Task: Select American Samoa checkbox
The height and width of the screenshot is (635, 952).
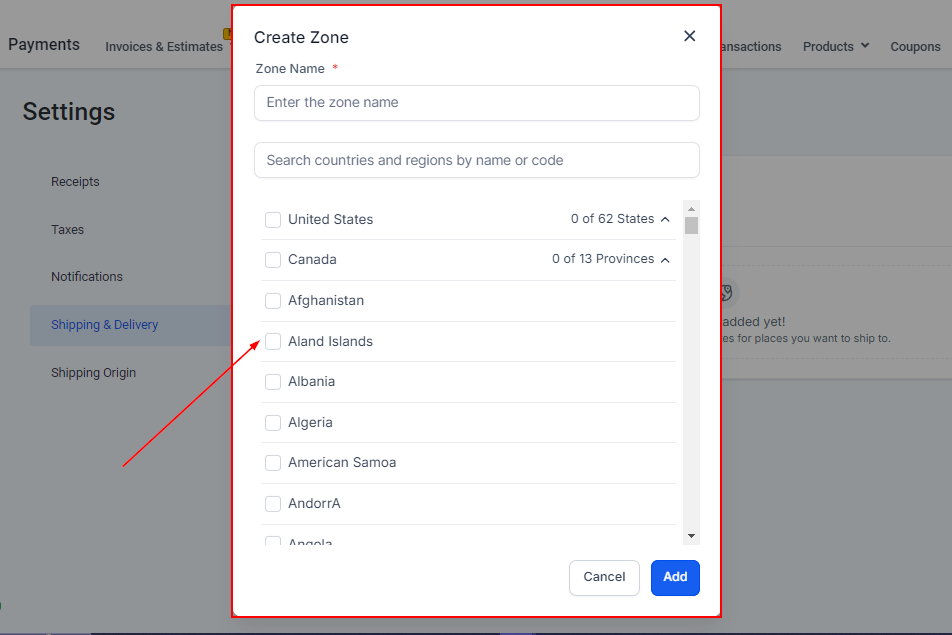Action: click(273, 463)
